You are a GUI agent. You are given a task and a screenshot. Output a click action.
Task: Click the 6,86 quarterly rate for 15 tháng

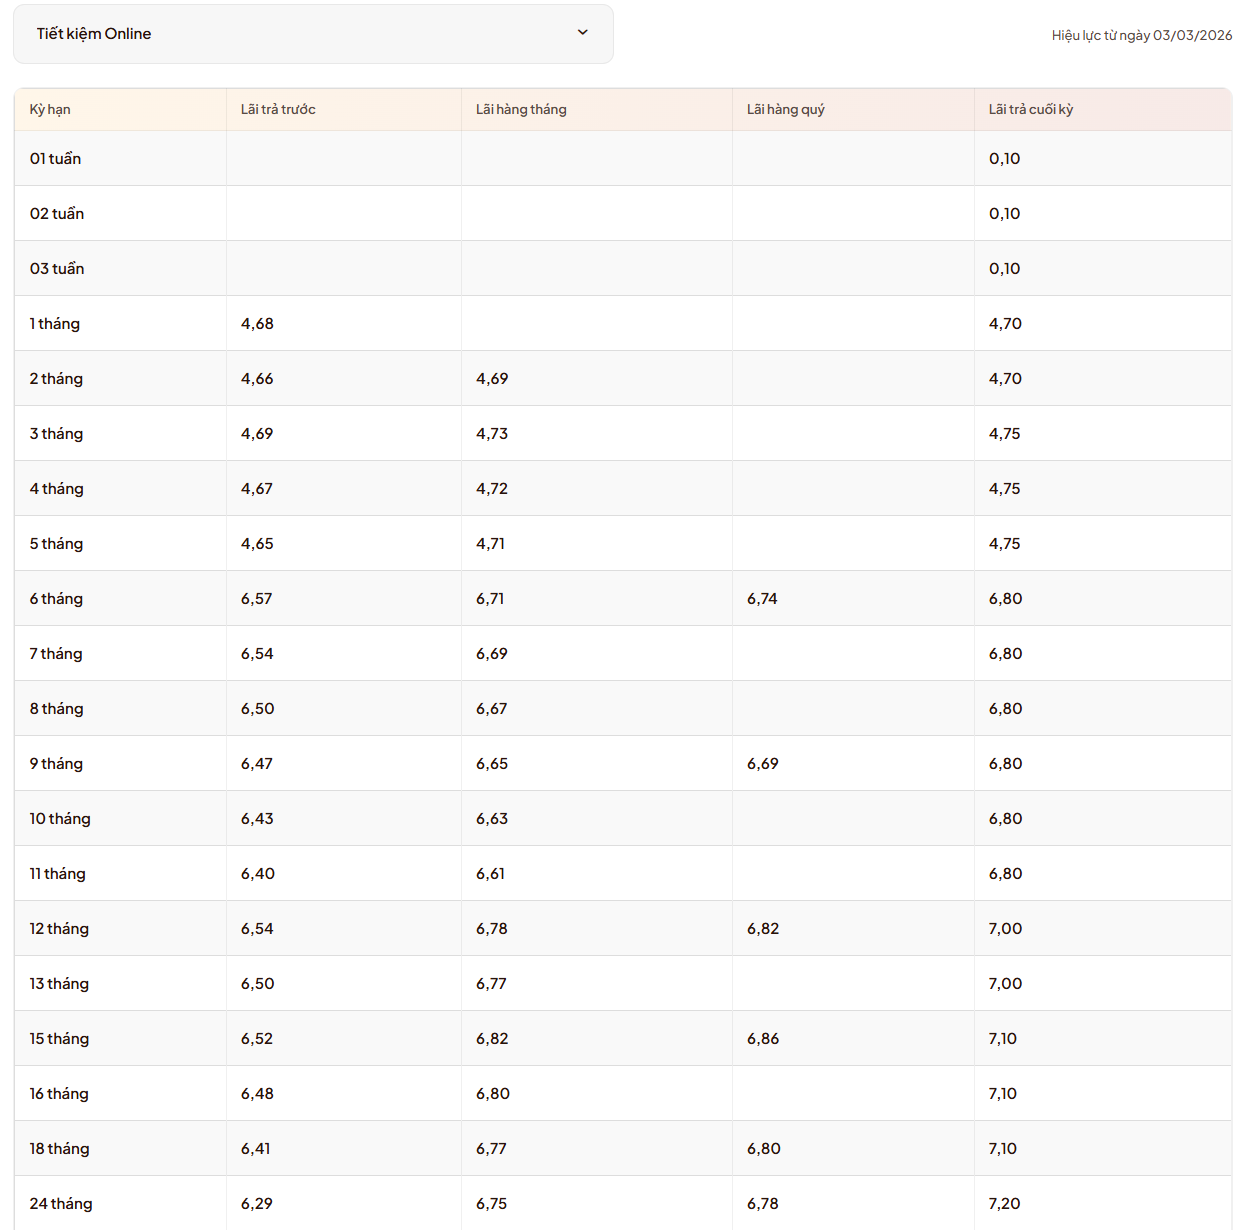coord(762,1039)
